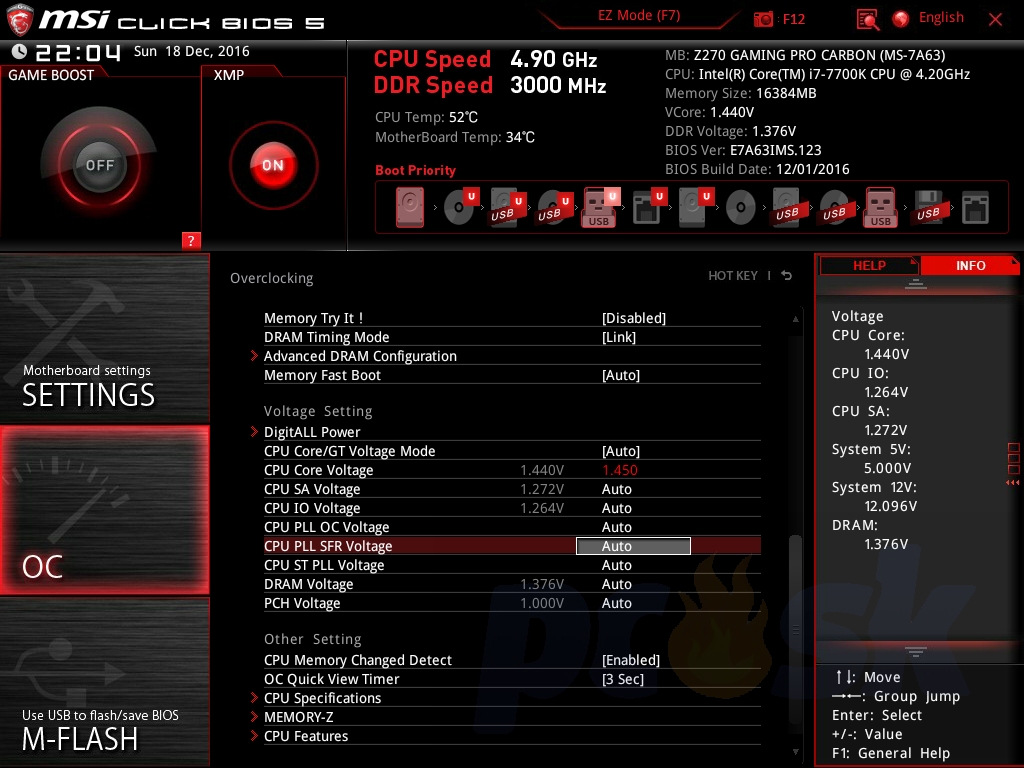Switch to the HELP tab
The width and height of the screenshot is (1024, 768).
coord(869,265)
